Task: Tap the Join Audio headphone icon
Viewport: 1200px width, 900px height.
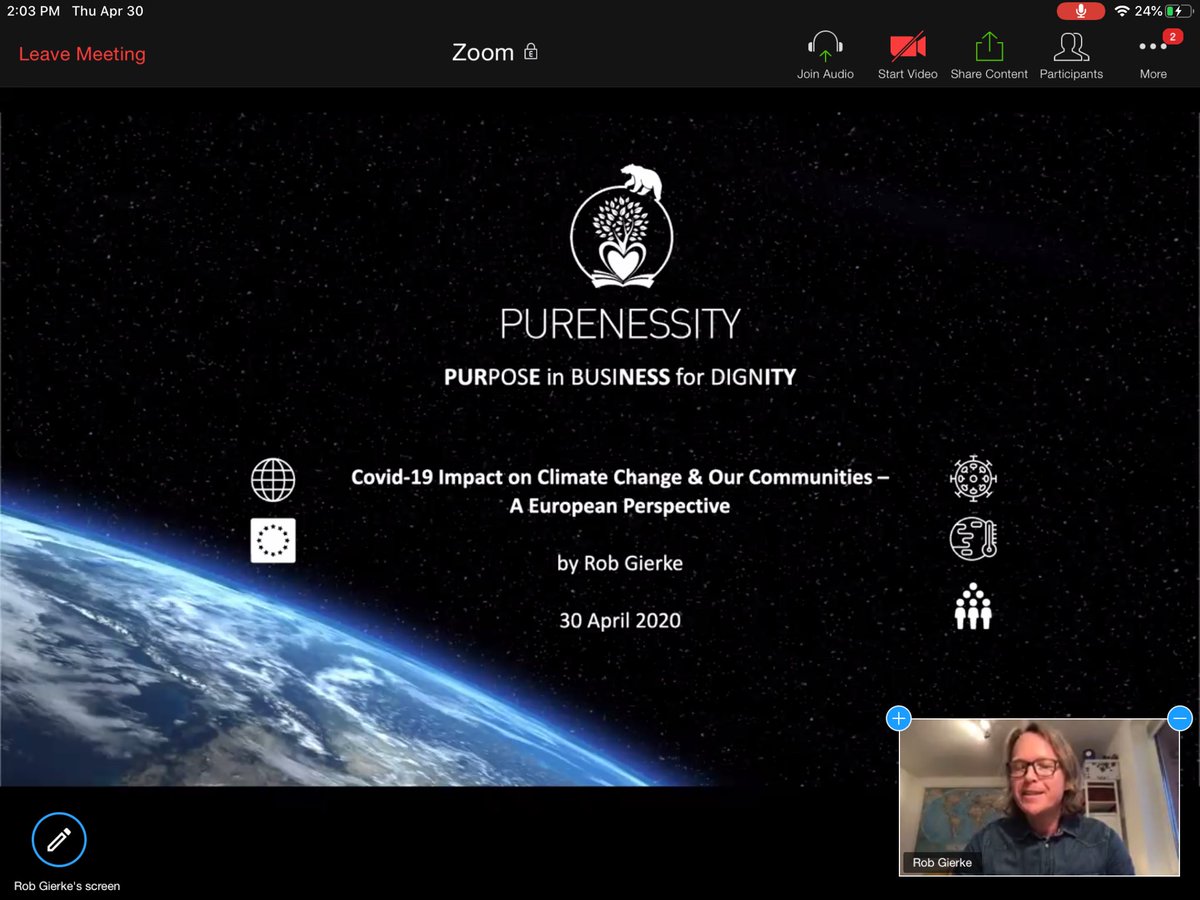Action: pyautogui.click(x=825, y=46)
